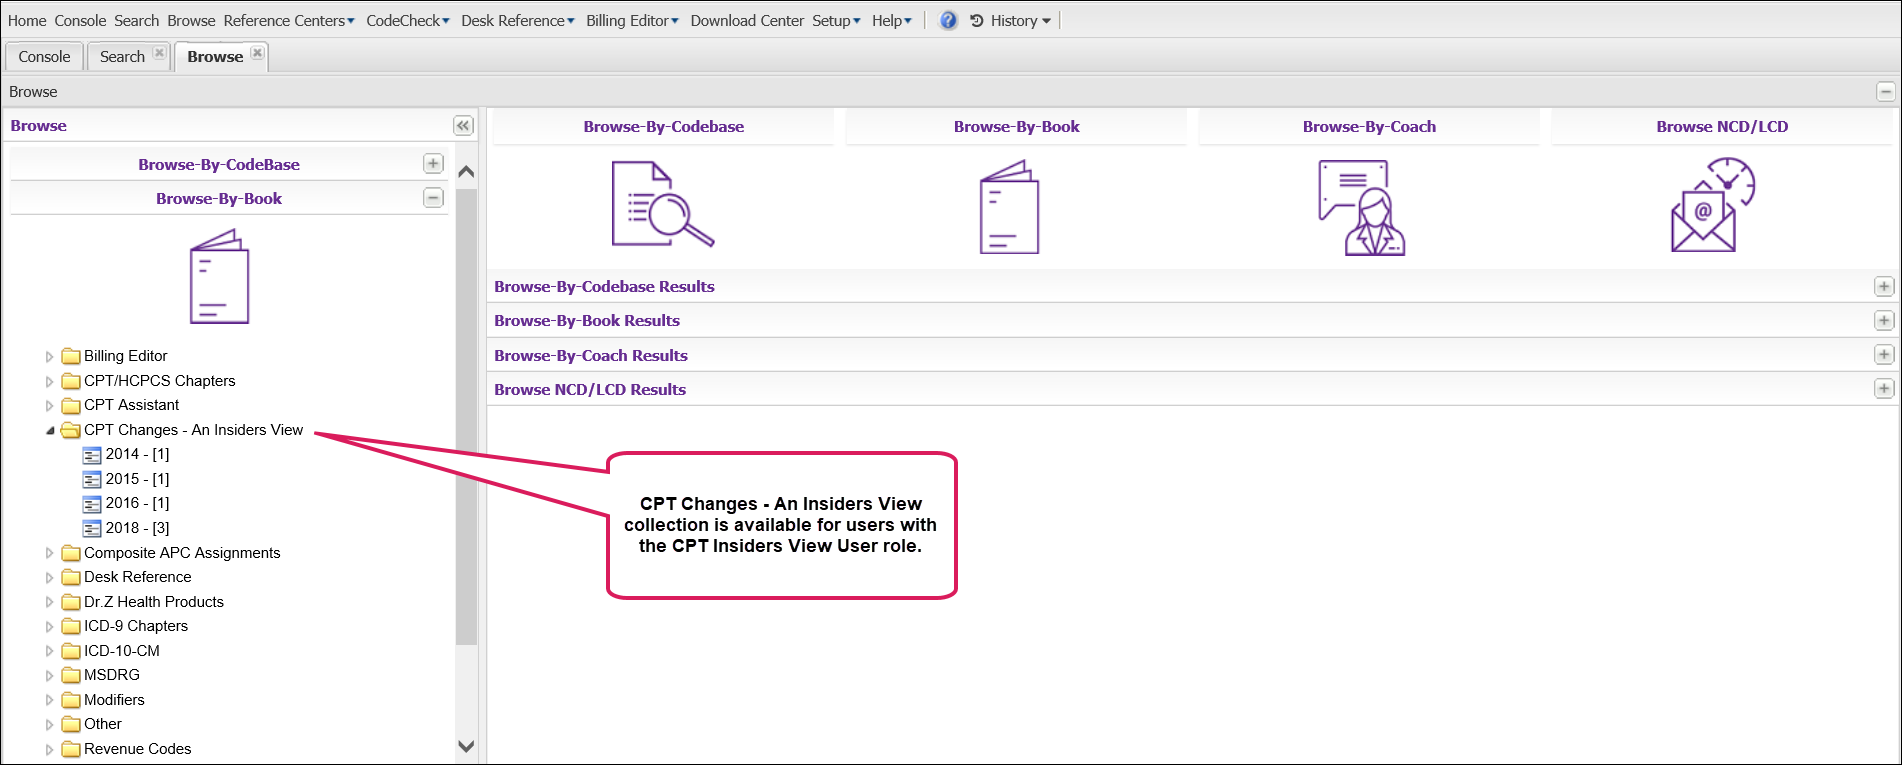1902x765 pixels.
Task: Switch to the Console tab
Action: tap(44, 57)
